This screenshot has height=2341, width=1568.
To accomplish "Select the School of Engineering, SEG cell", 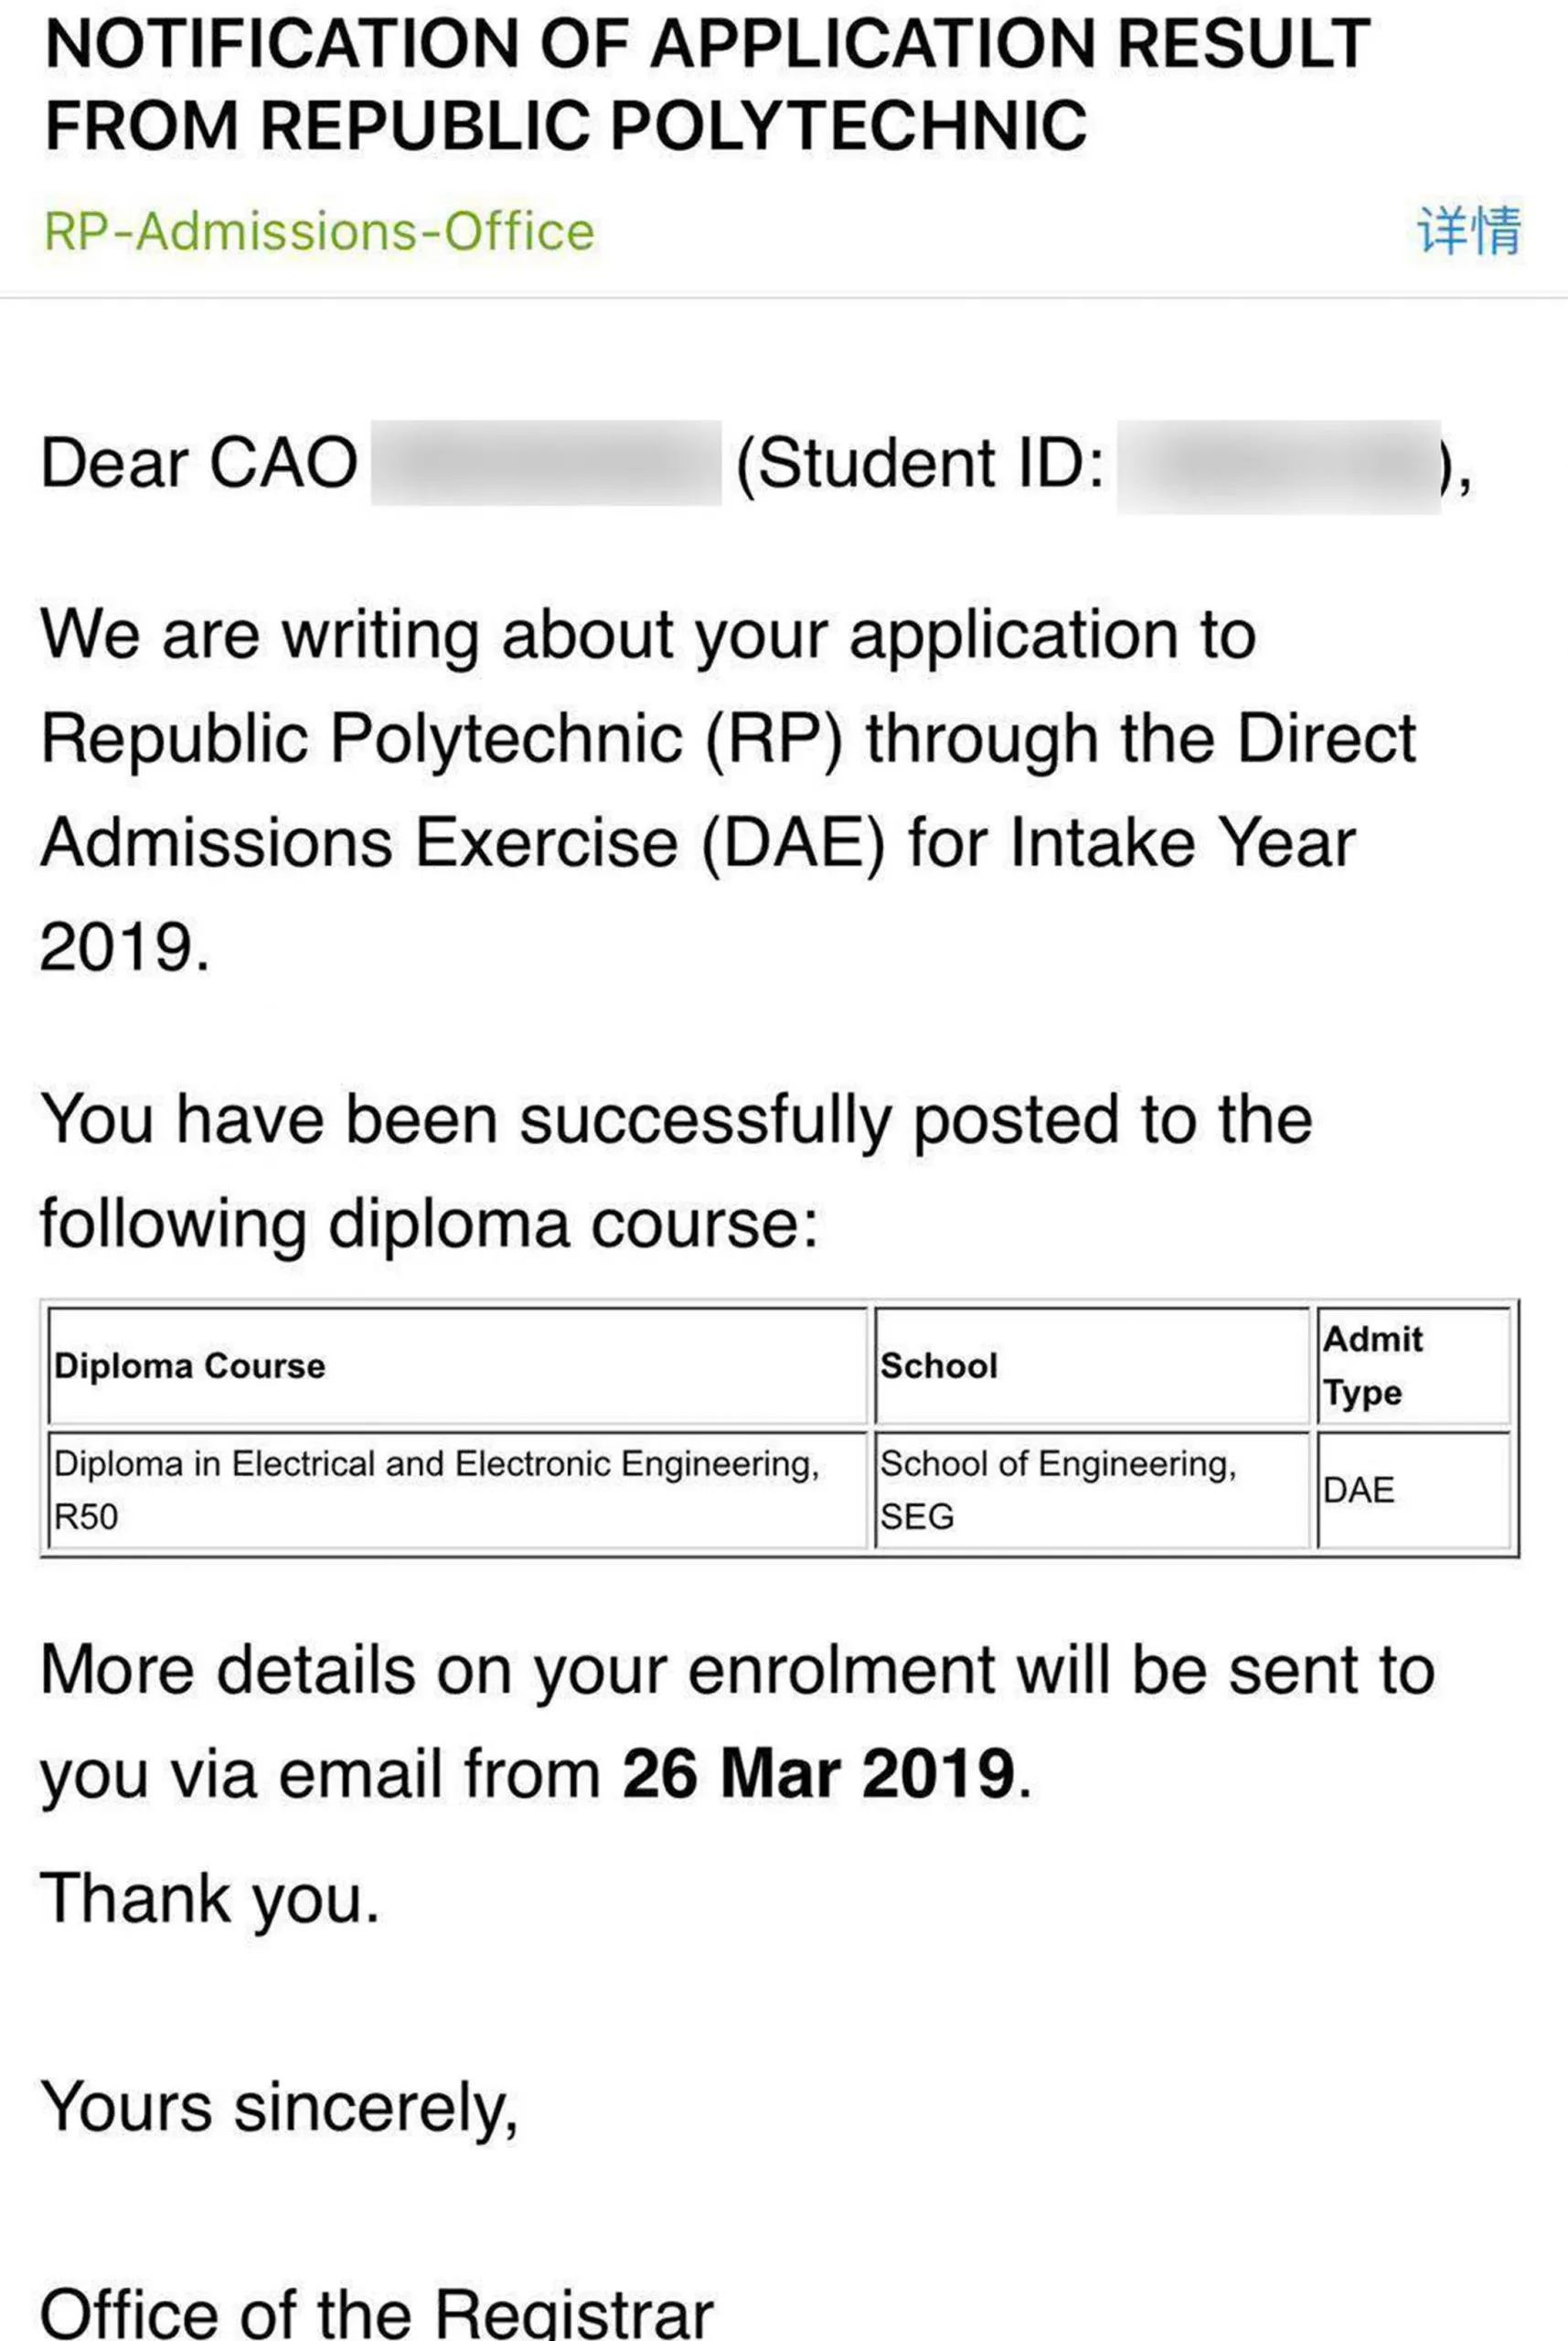I will pos(1092,1490).
